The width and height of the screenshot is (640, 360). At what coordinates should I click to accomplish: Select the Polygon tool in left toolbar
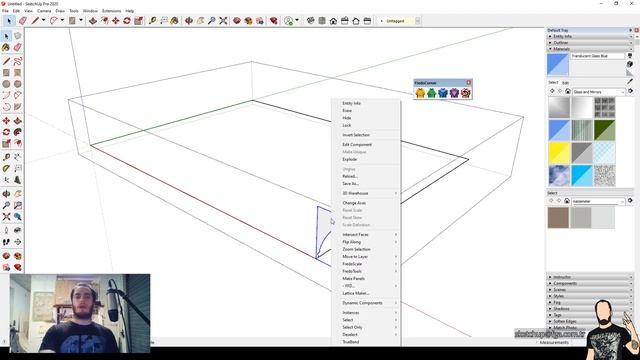pyautogui.click(x=18, y=84)
